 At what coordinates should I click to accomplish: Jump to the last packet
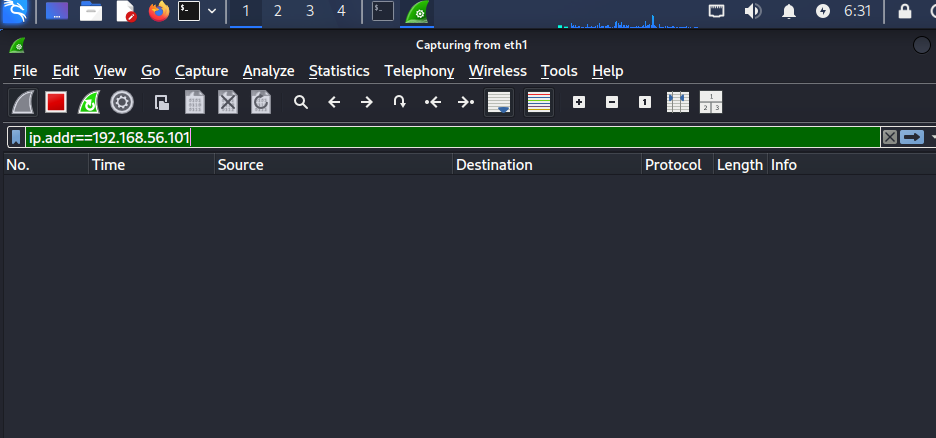pos(466,103)
